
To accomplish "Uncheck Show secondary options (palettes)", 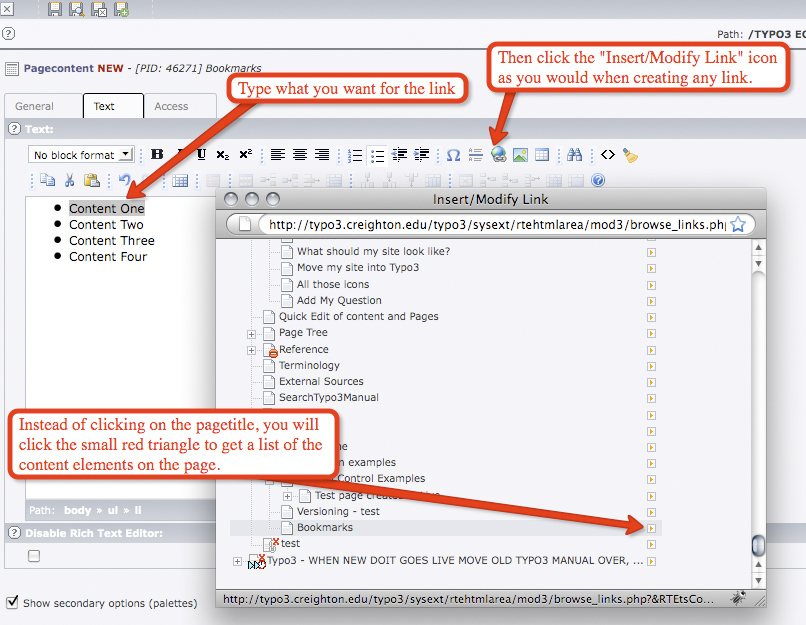I will point(12,603).
